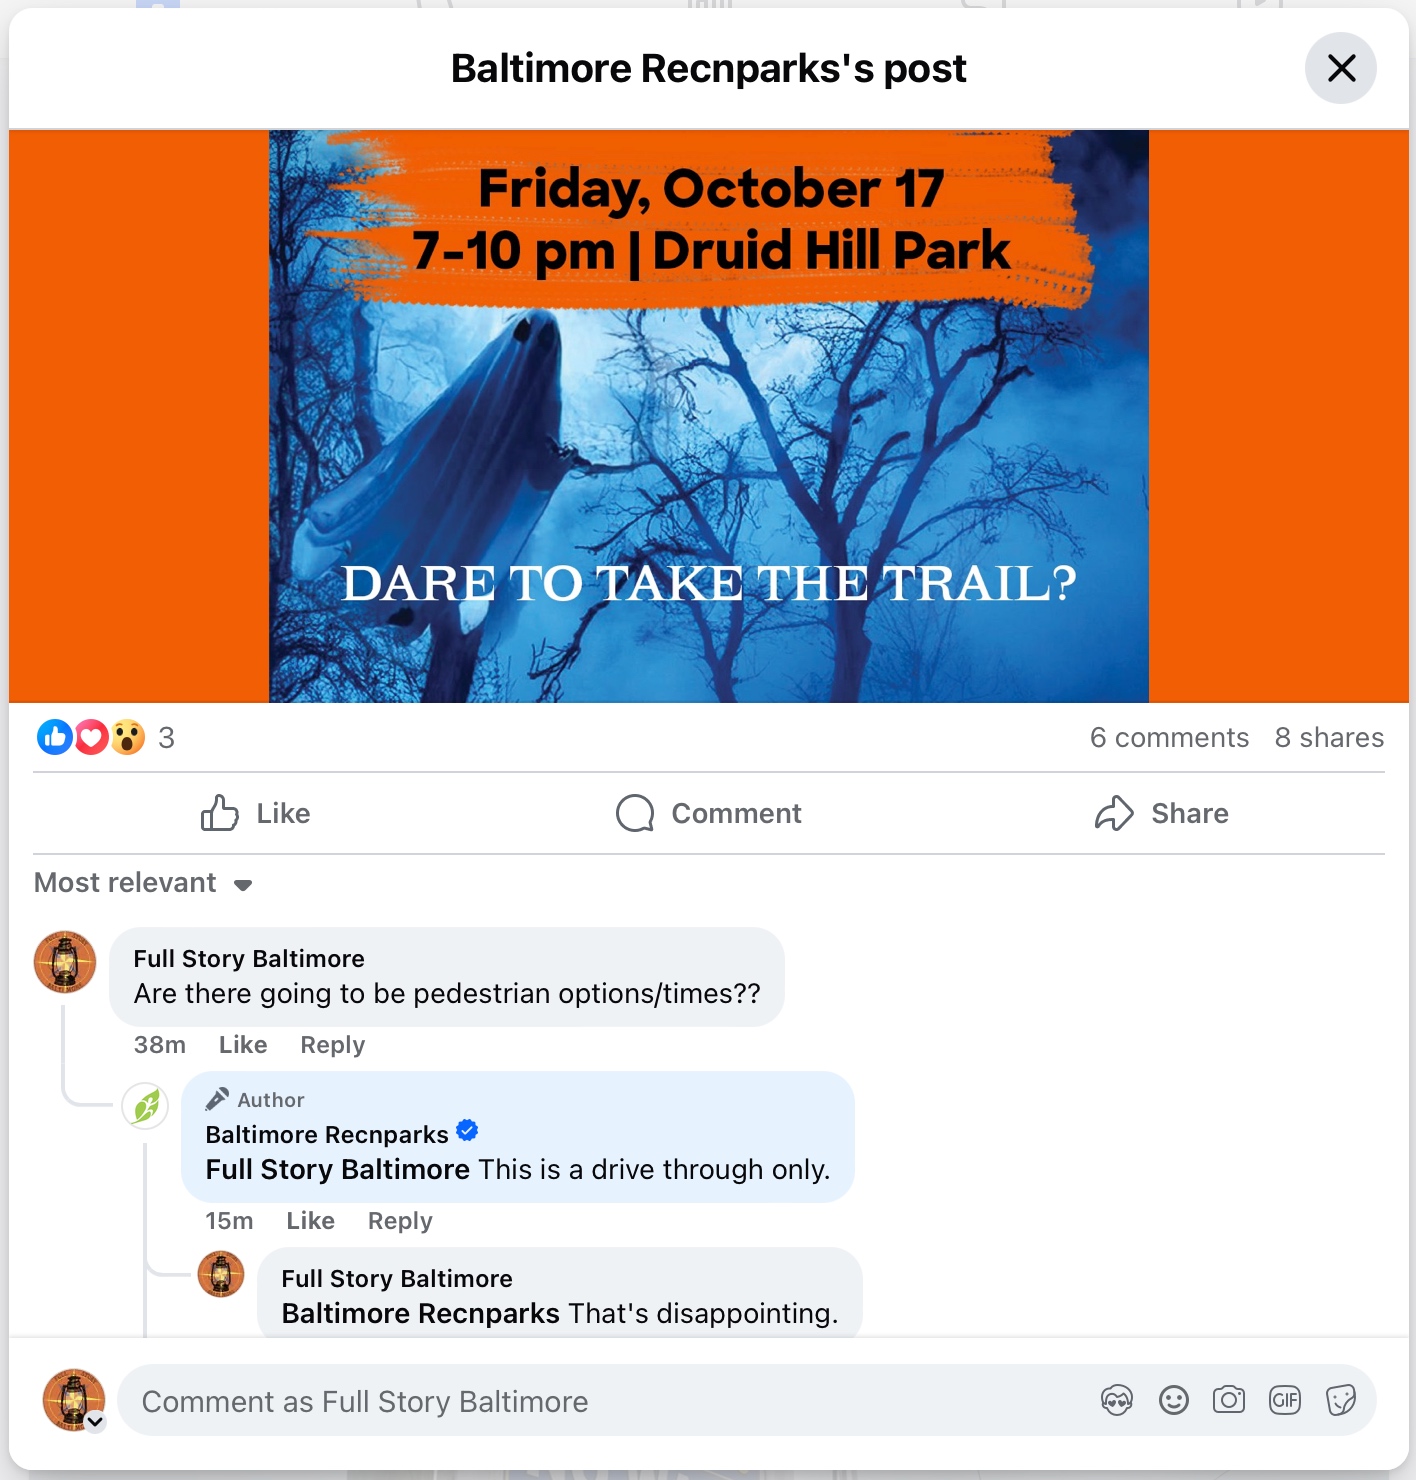View reactions via the like, love, wow icons
The image size is (1416, 1480).
91,738
